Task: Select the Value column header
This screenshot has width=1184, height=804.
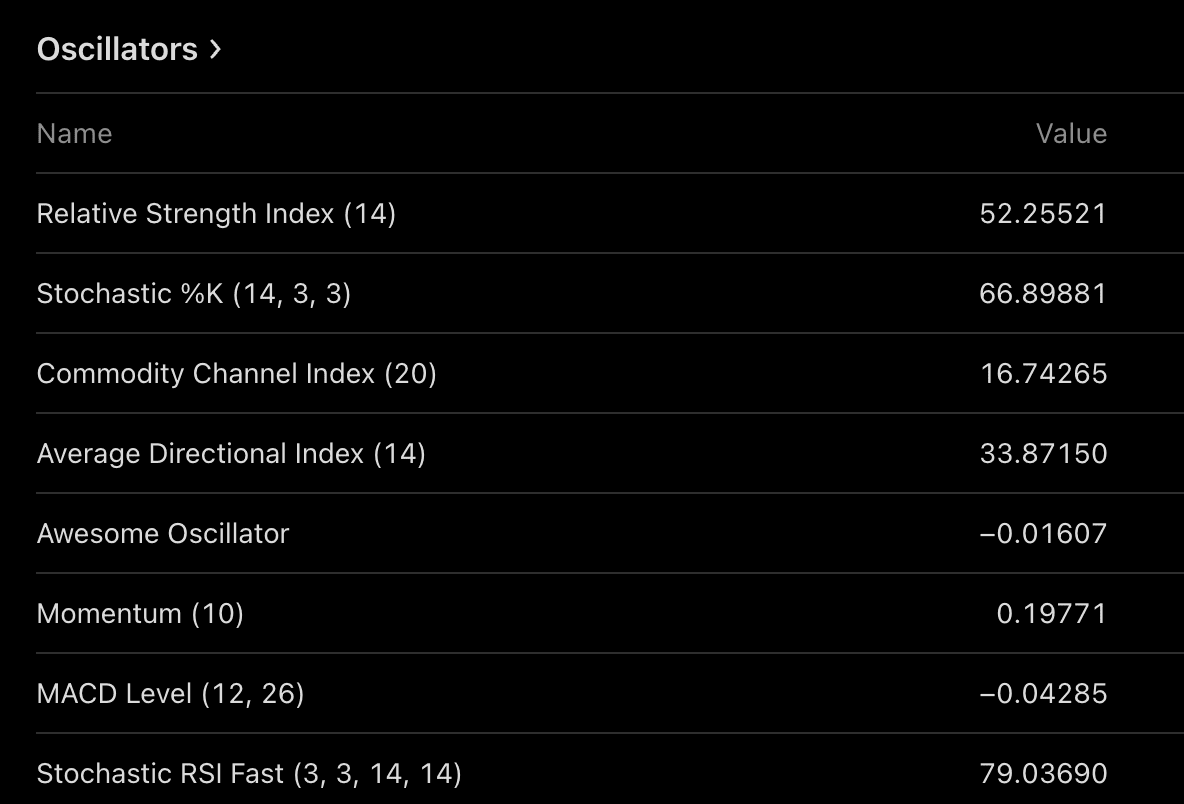Action: tap(1071, 134)
